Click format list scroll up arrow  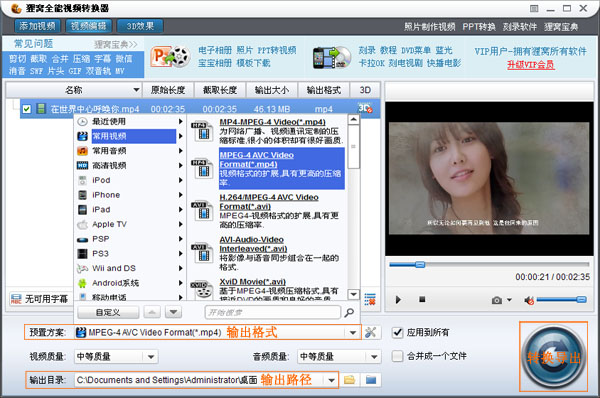[x=354, y=120]
